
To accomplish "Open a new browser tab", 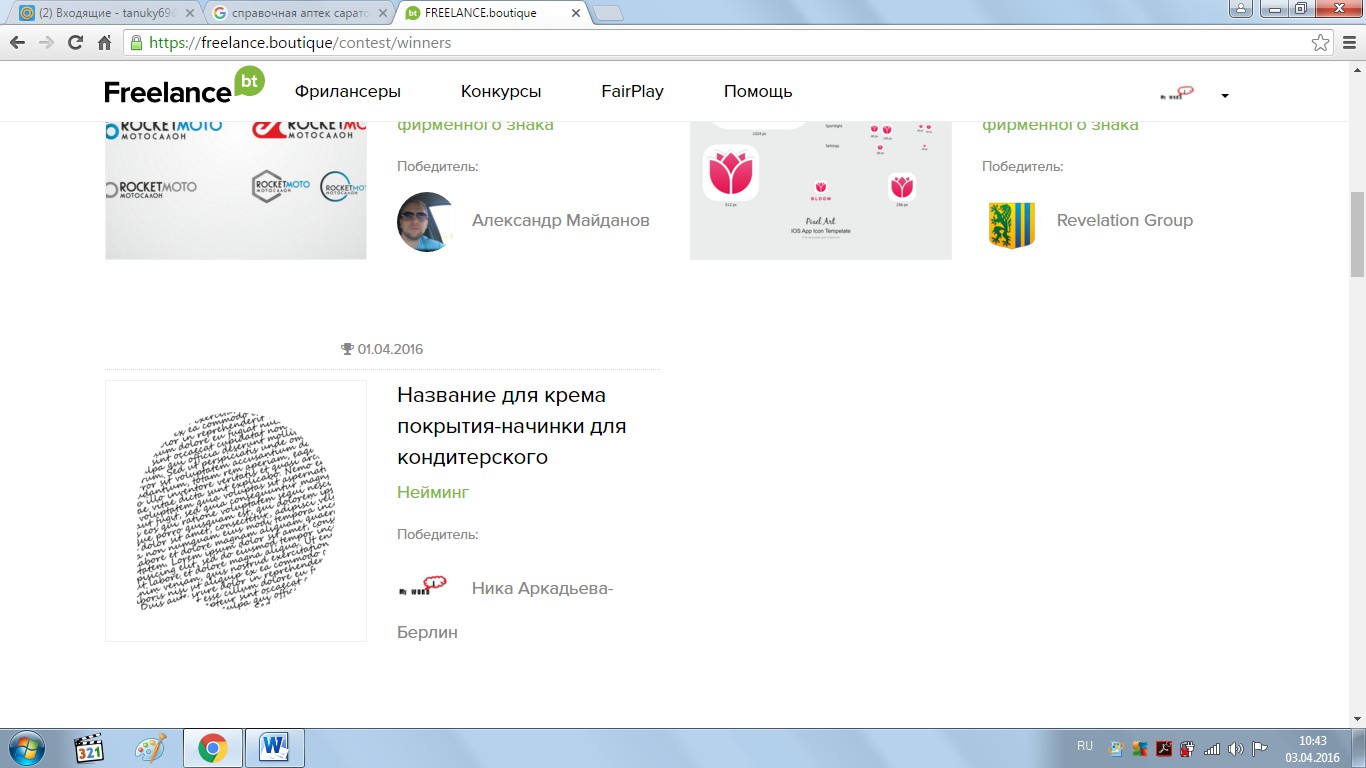I will (x=607, y=13).
